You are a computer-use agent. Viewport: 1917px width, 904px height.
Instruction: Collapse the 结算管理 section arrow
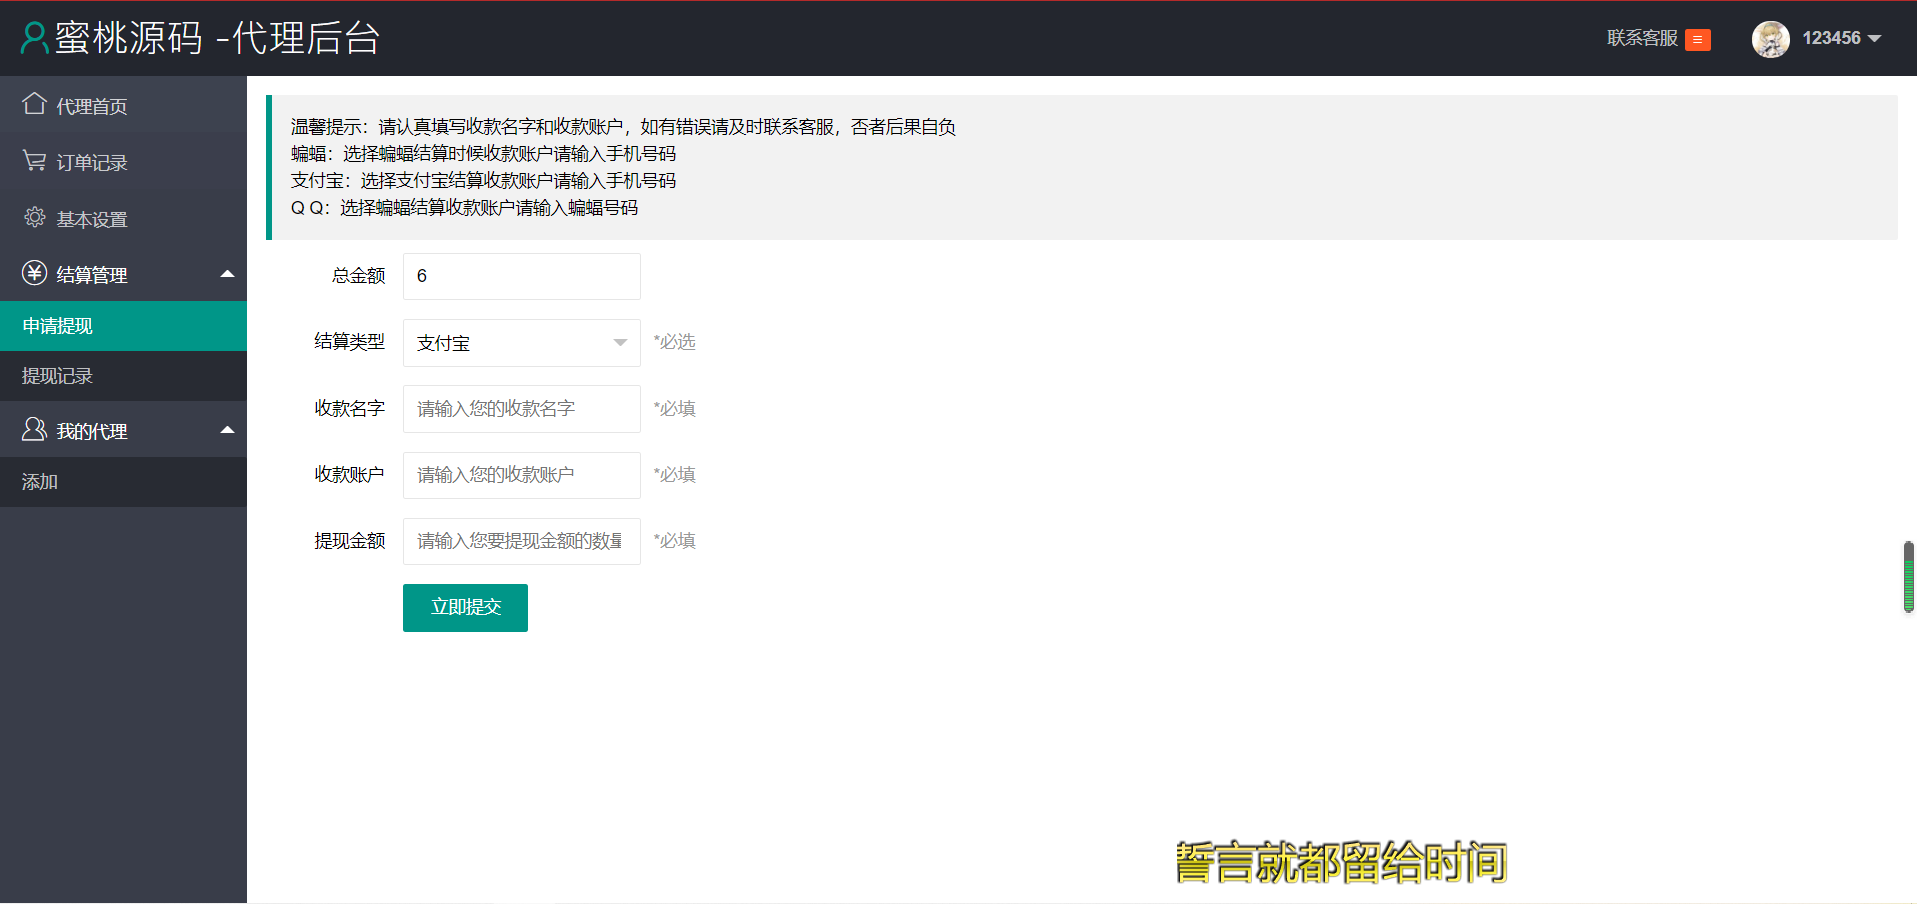tap(227, 274)
